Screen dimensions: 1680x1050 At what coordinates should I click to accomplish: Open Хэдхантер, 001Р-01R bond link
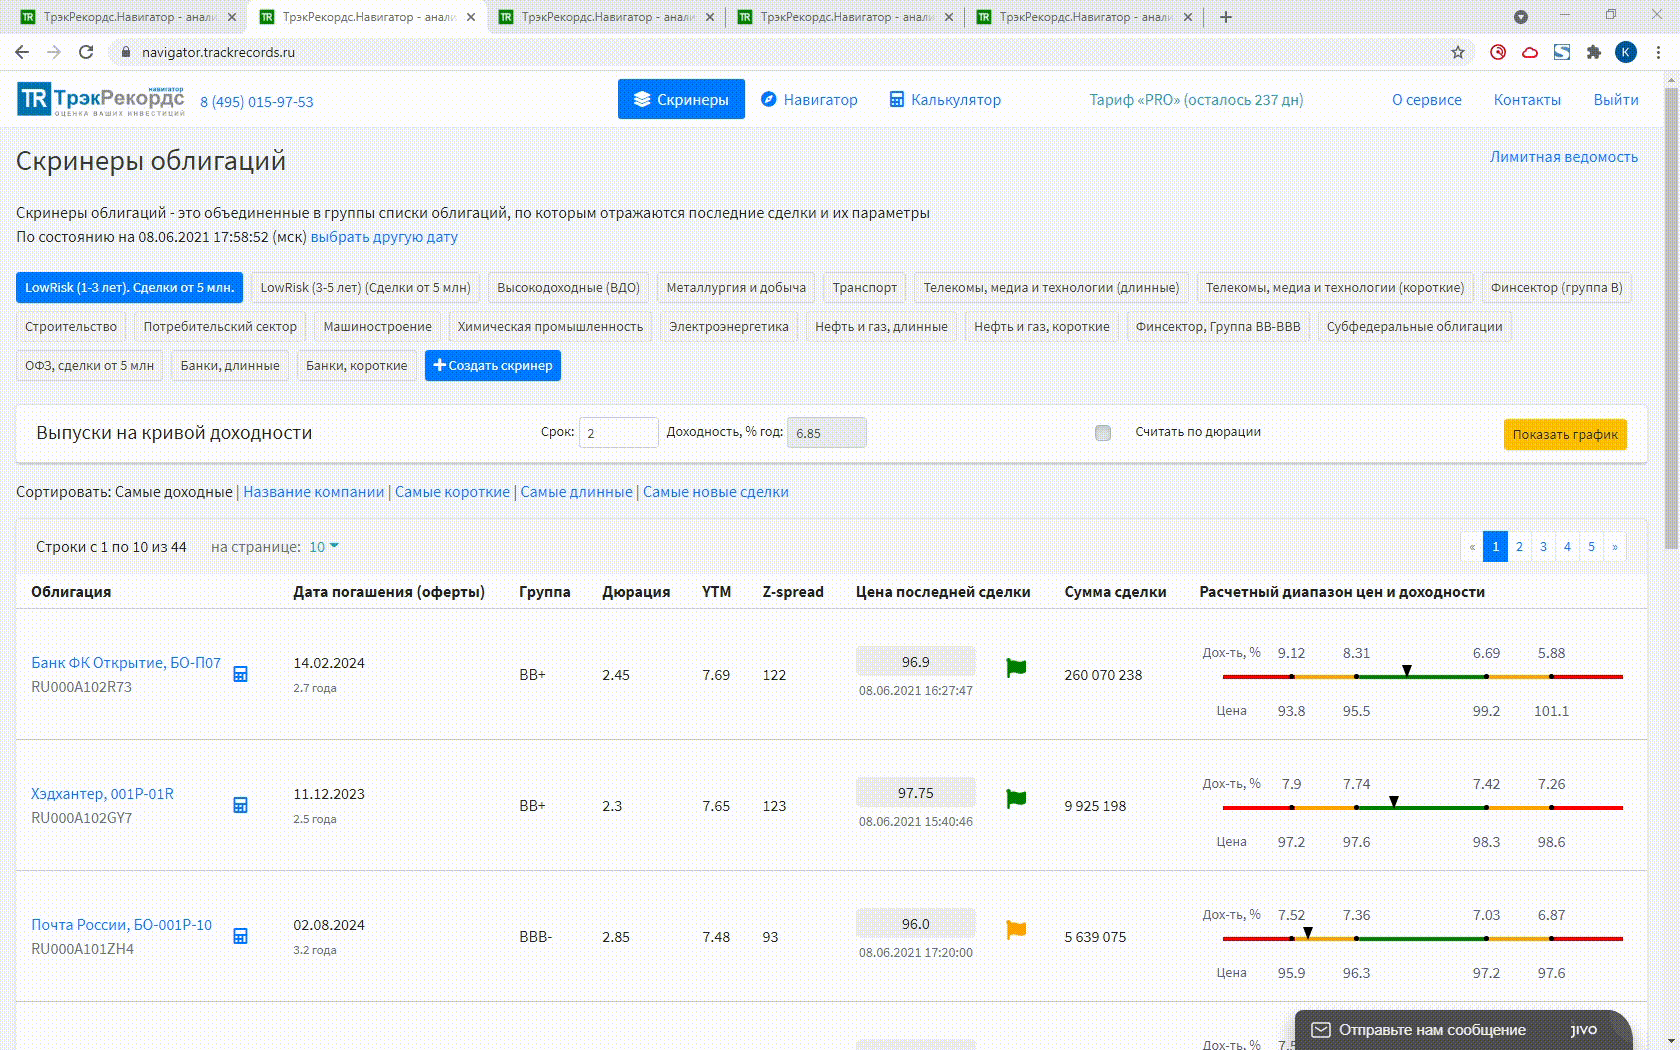click(x=102, y=794)
